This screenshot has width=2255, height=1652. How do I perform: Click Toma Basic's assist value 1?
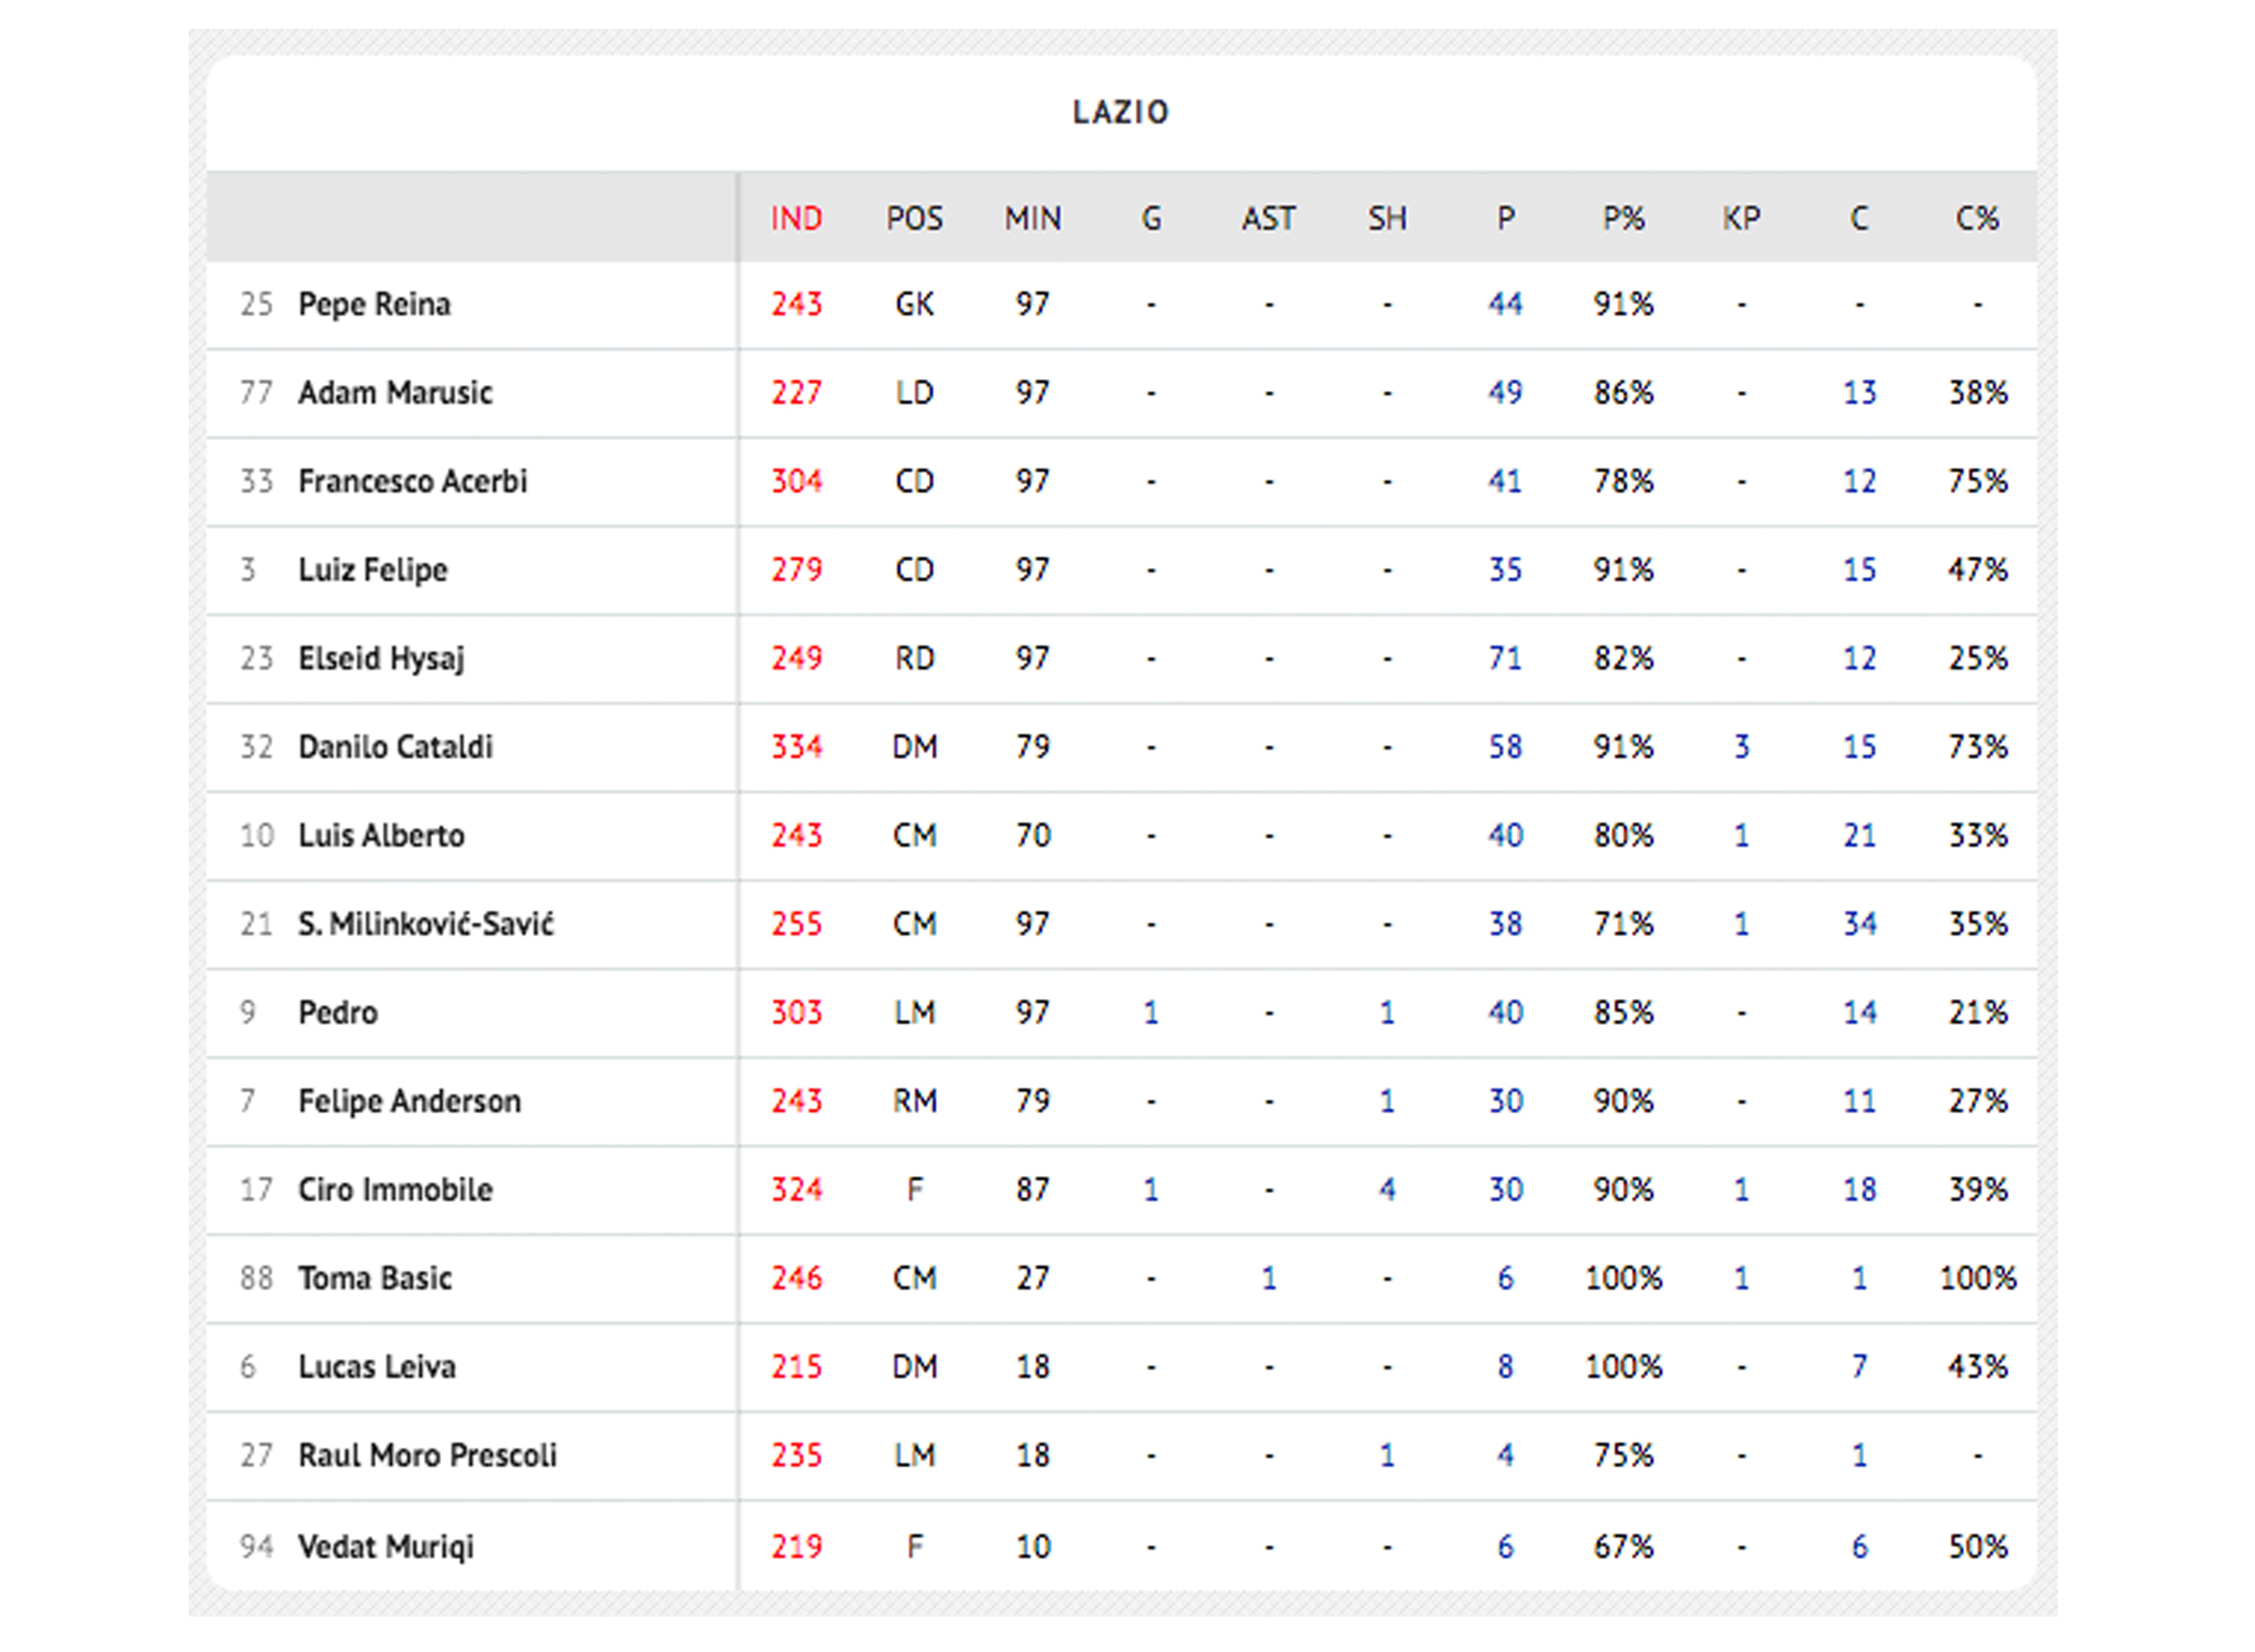tap(1268, 1278)
